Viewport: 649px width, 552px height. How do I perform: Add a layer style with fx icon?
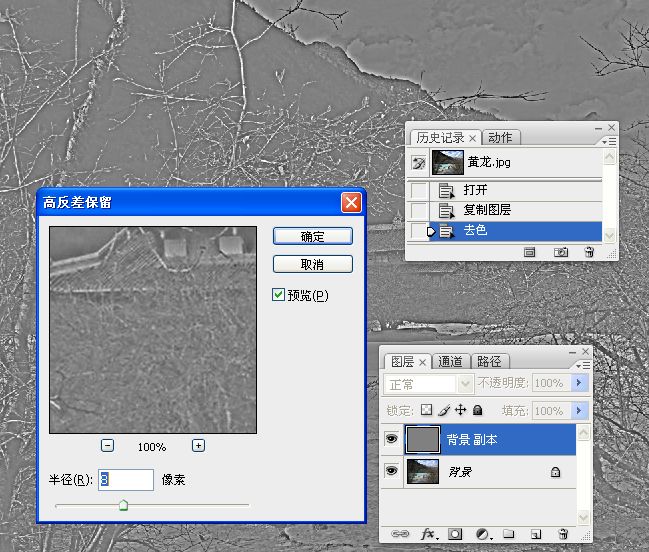coord(429,534)
